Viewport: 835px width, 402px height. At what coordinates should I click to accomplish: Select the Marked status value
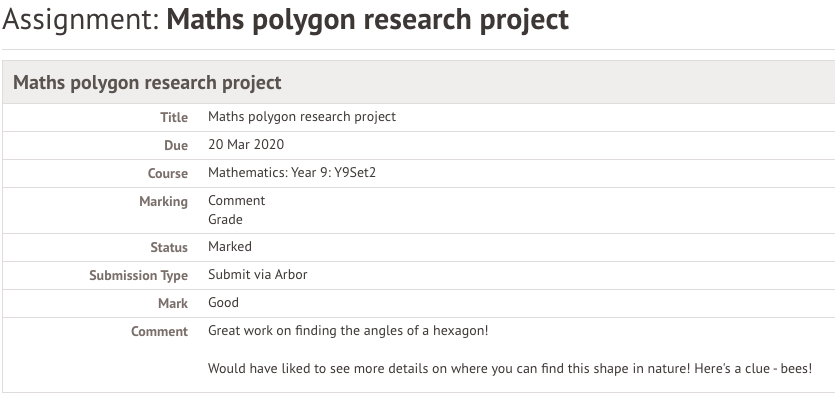(x=230, y=247)
